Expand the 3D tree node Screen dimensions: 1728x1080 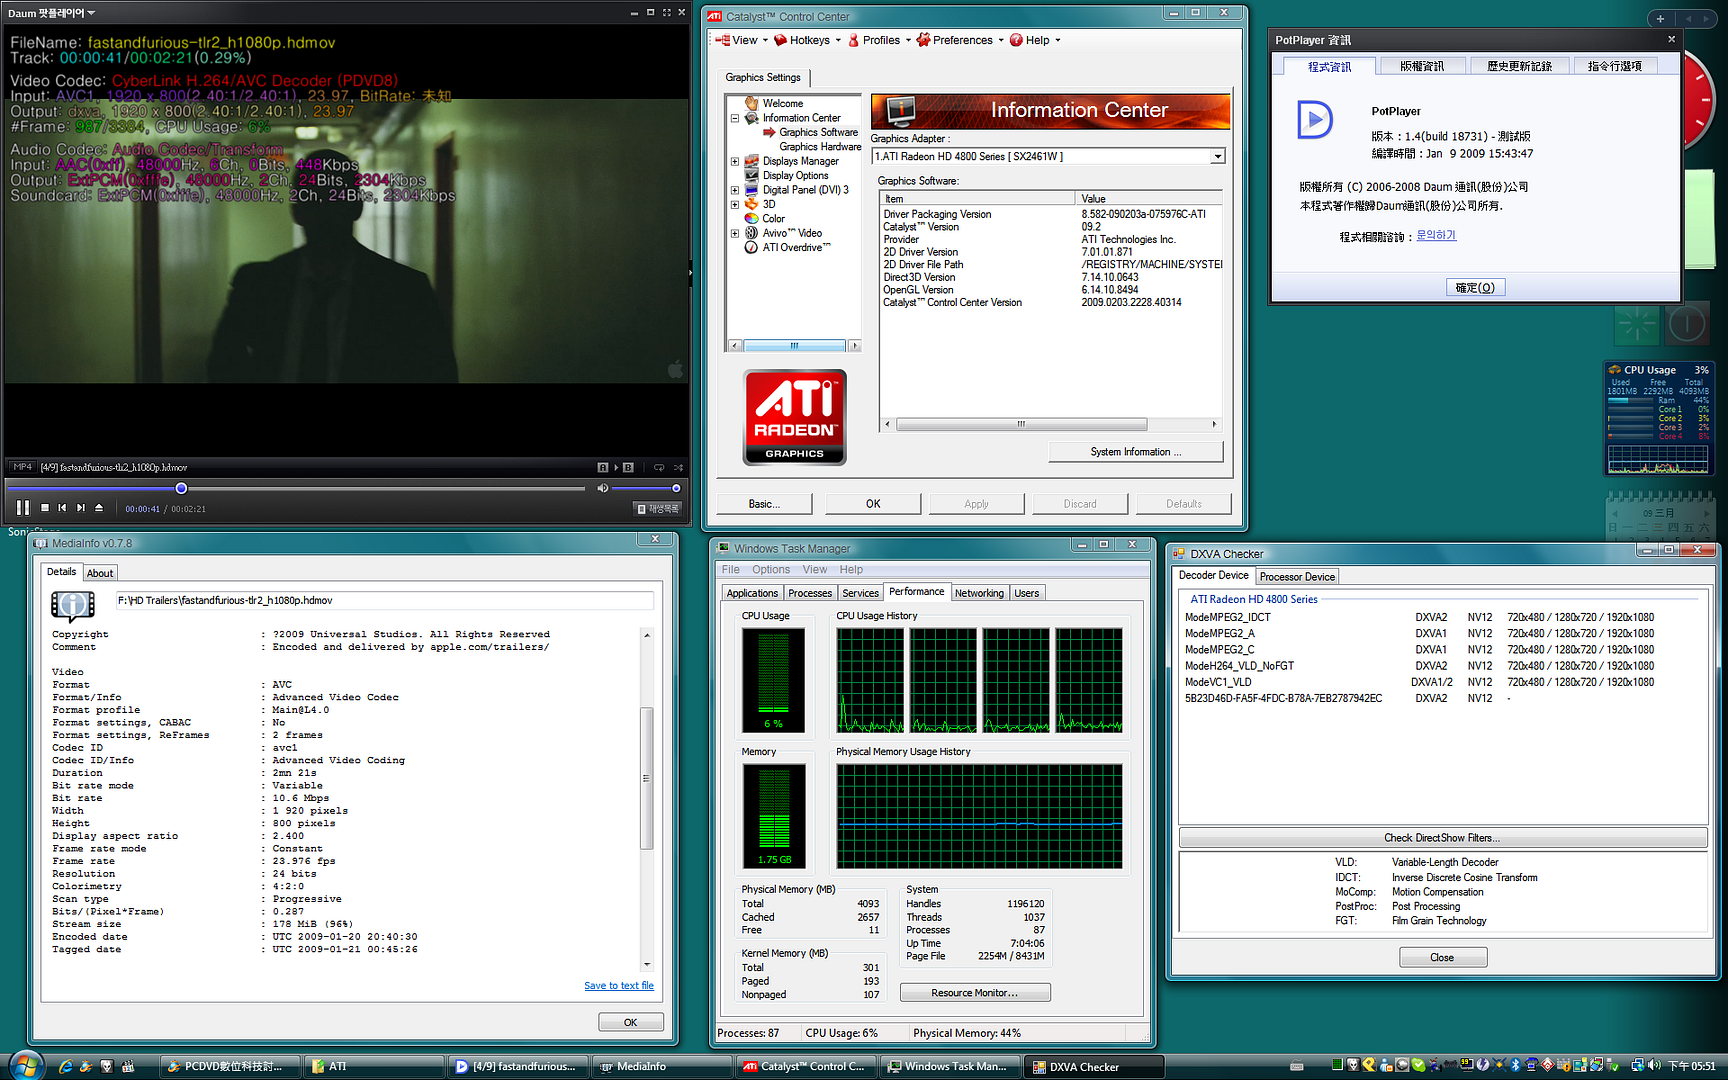(x=735, y=204)
